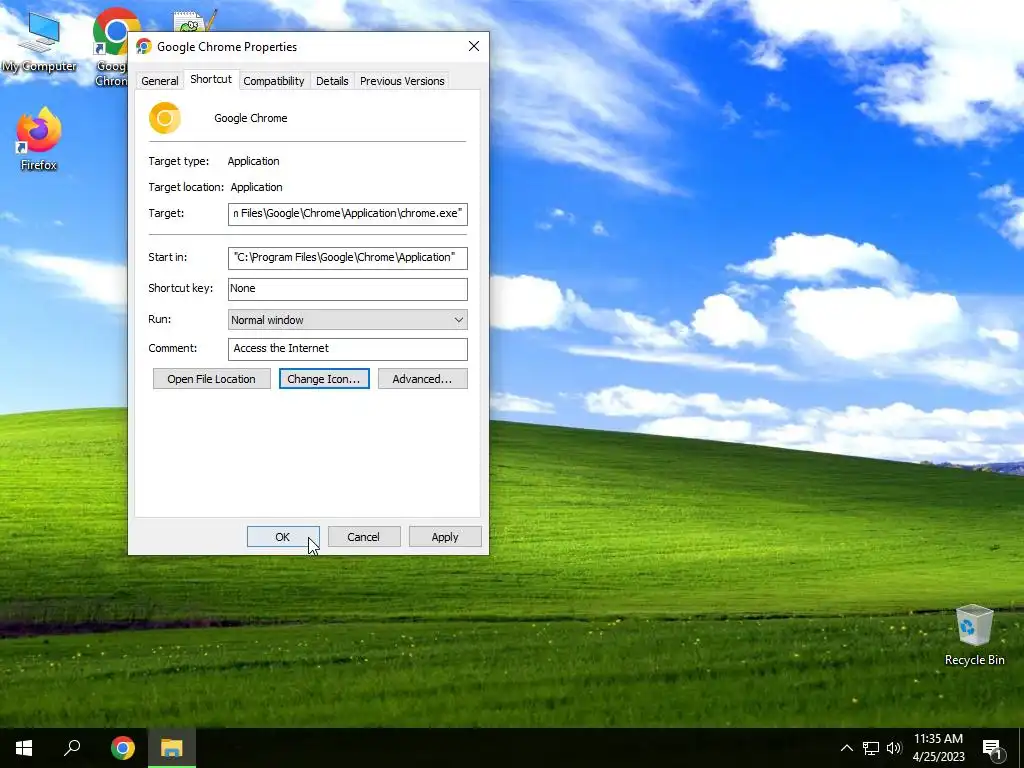Switch to the General tab
This screenshot has height=768, width=1024.
[159, 81]
